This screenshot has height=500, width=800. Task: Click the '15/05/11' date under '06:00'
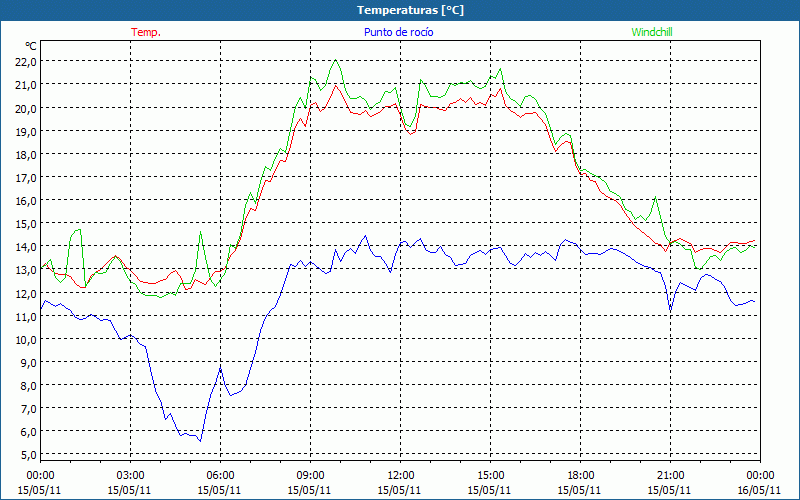[x=219, y=490]
